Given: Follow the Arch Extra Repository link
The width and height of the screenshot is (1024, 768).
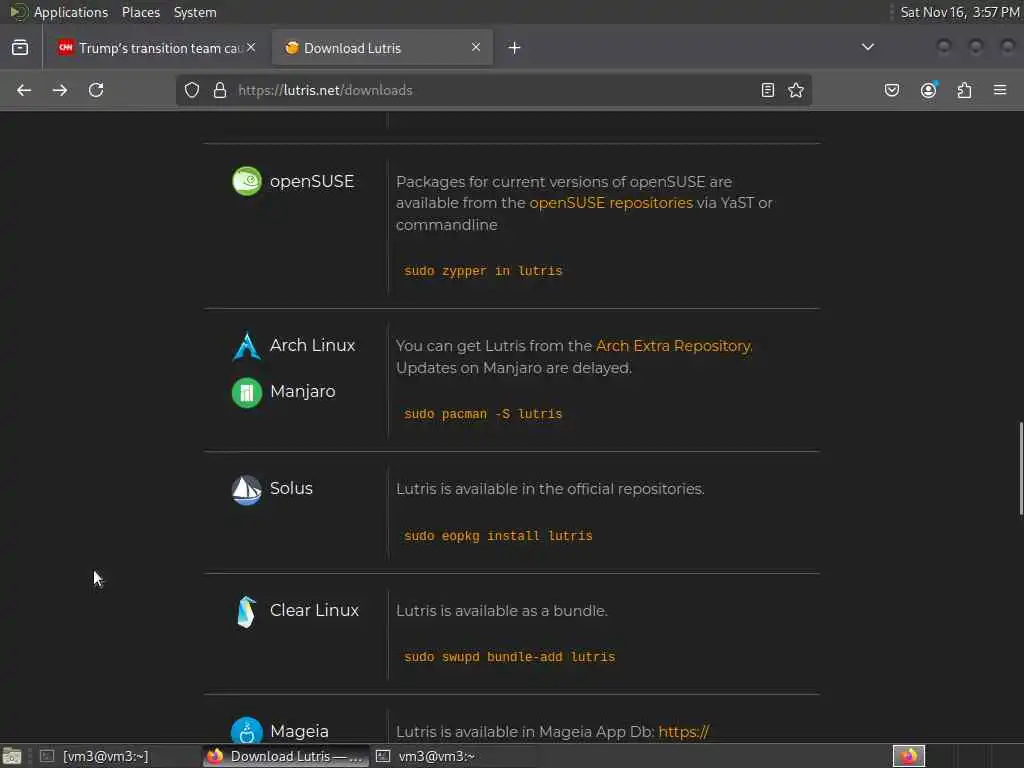Looking at the screenshot, I should pyautogui.click(x=673, y=345).
